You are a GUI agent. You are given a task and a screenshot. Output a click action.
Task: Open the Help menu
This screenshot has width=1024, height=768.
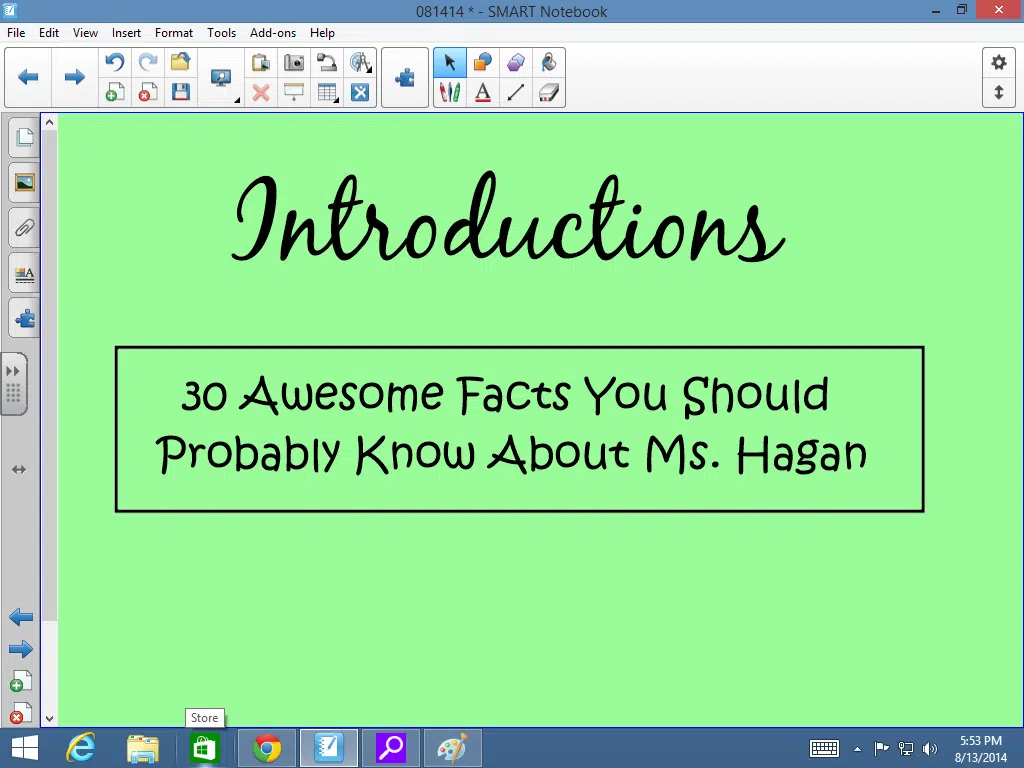pos(322,33)
